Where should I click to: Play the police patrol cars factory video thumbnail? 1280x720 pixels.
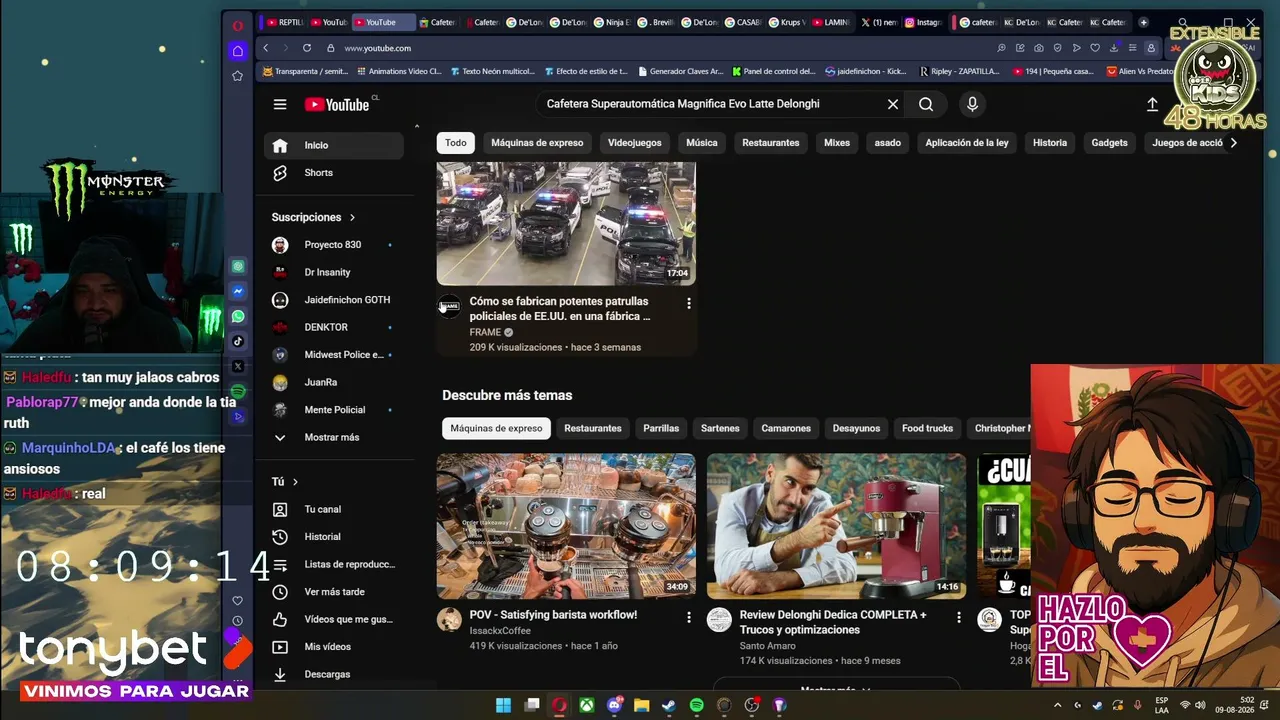[x=566, y=223]
